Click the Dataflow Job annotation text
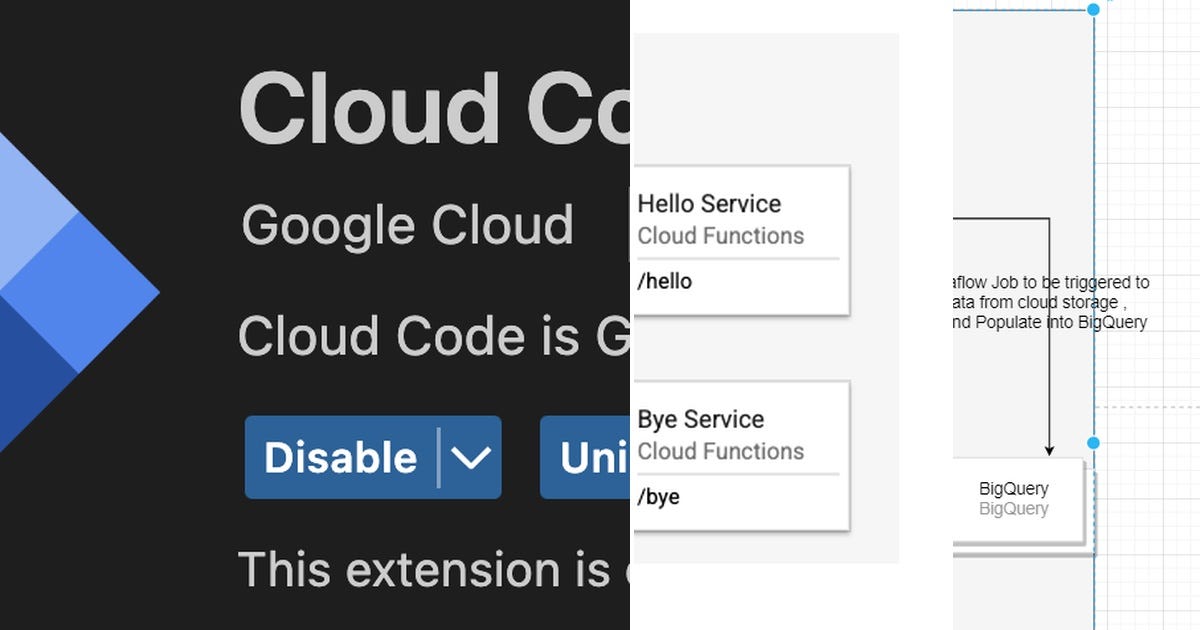The height and width of the screenshot is (630, 1200). (x=1045, y=302)
